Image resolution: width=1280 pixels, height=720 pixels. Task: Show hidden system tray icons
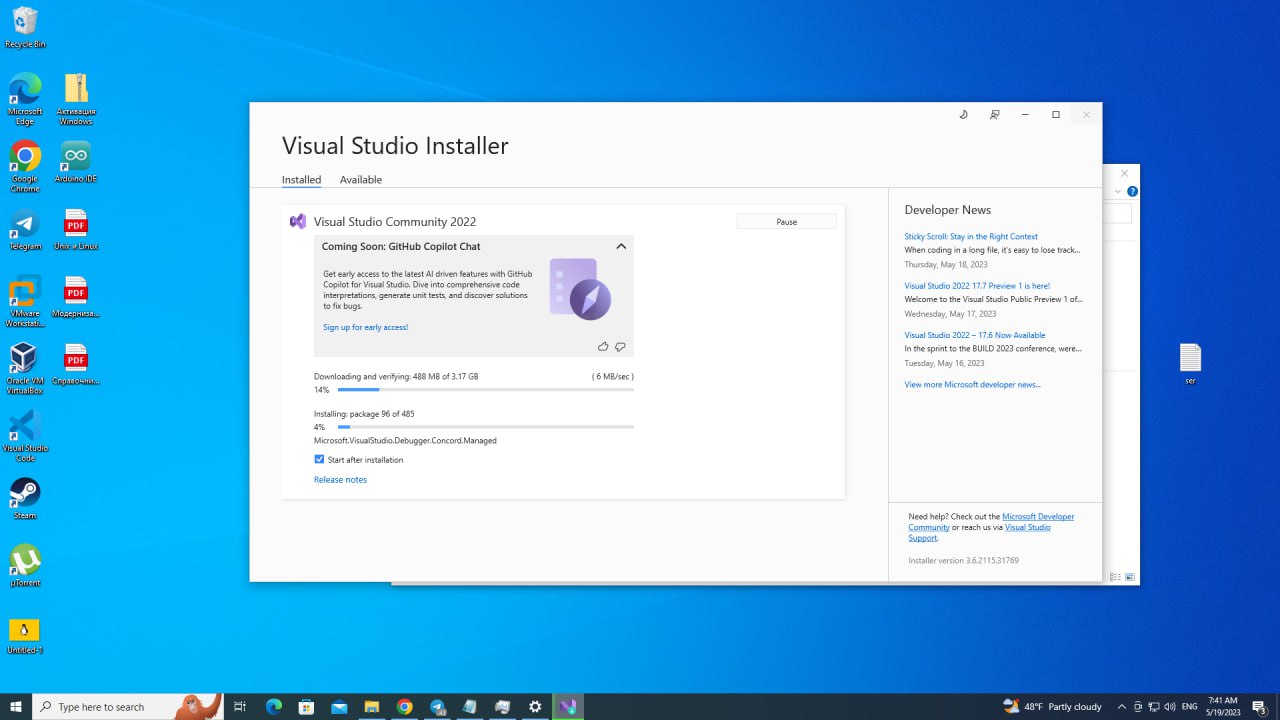tap(1121, 707)
